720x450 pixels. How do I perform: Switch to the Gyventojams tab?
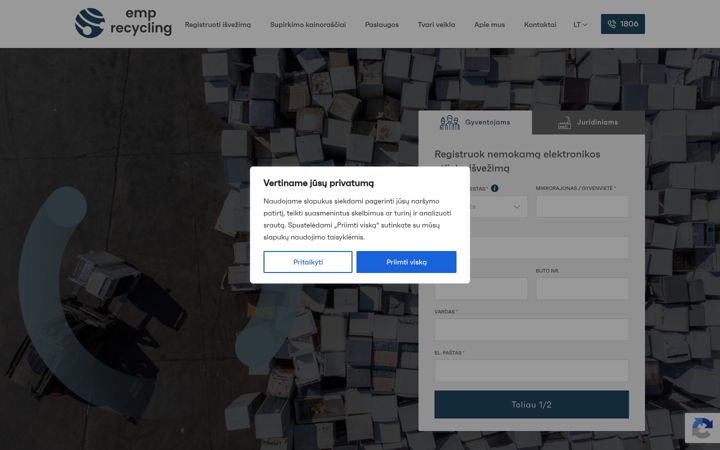pyautogui.click(x=475, y=122)
